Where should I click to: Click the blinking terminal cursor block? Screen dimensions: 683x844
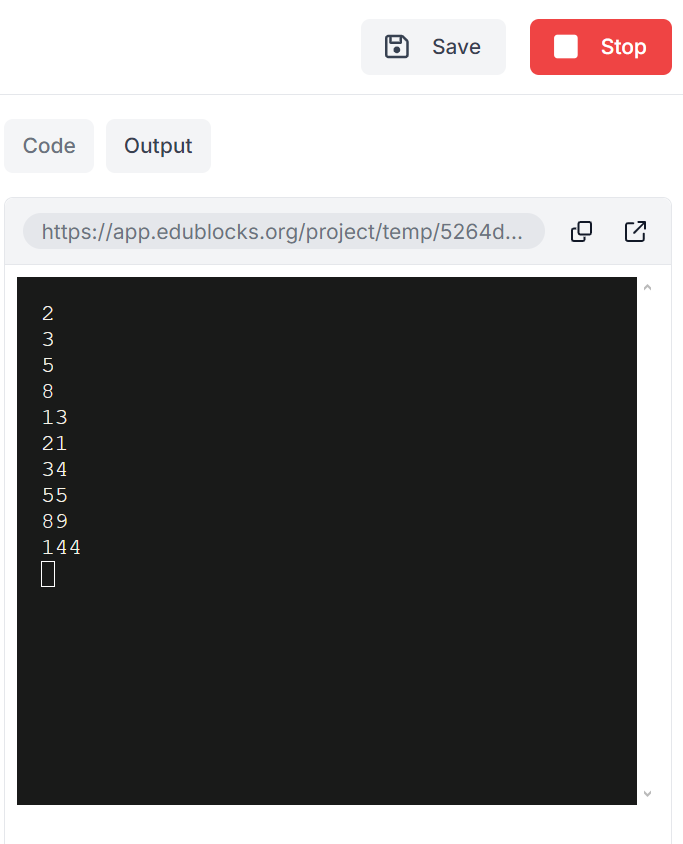(x=48, y=574)
